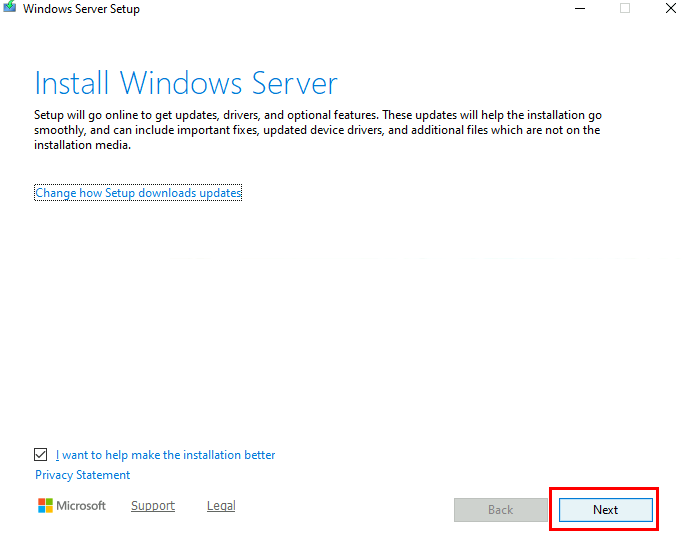Open Change how Setup downloads updates link
The image size is (687, 541).
tap(138, 193)
